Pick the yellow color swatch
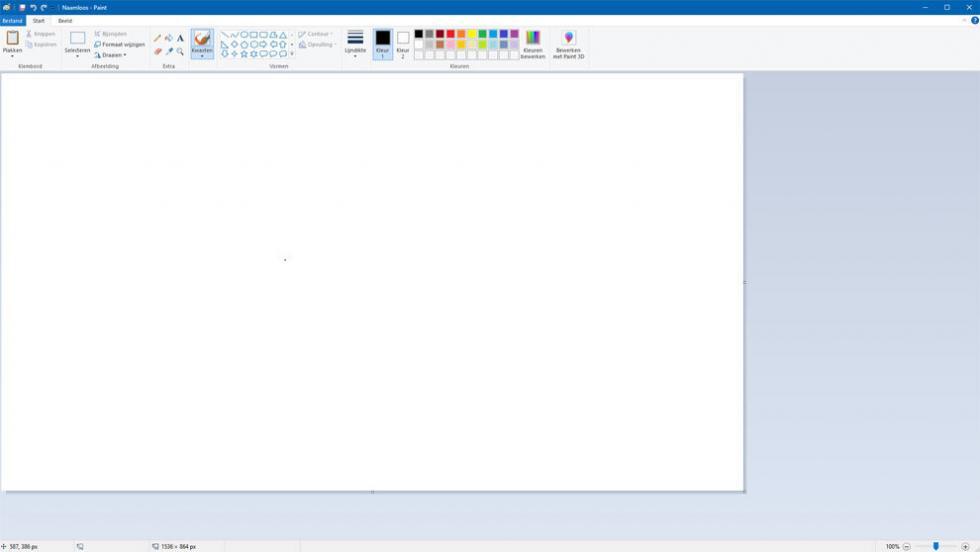This screenshot has width=980, height=552. point(472,34)
